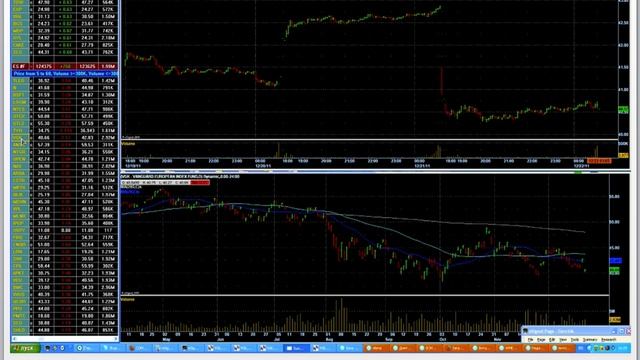
Task: Select the watchlist row priced 25.19
Action: point(65,195)
